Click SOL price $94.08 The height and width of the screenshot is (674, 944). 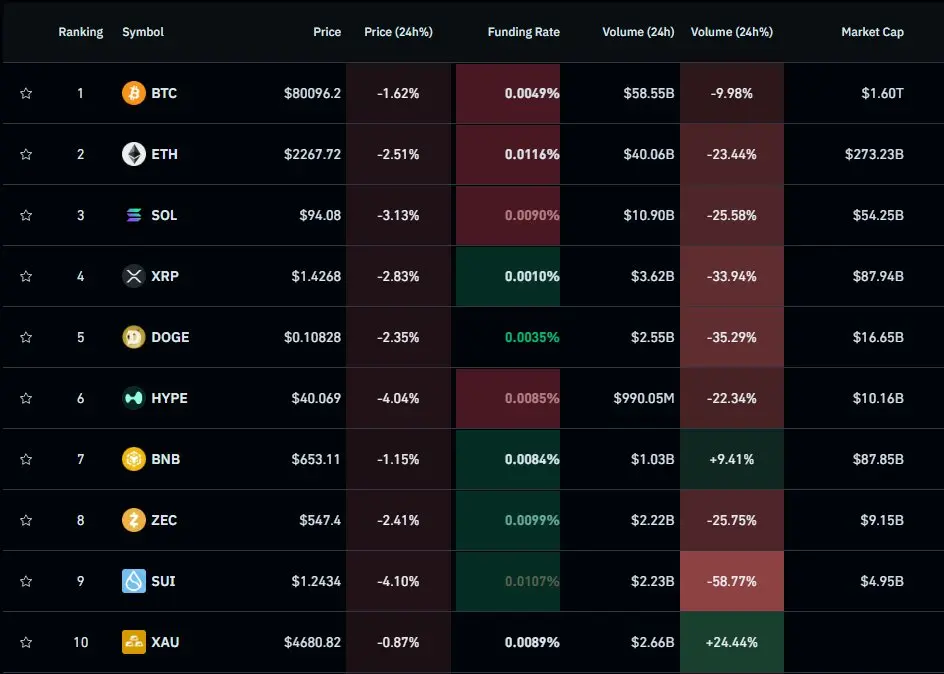coord(320,215)
